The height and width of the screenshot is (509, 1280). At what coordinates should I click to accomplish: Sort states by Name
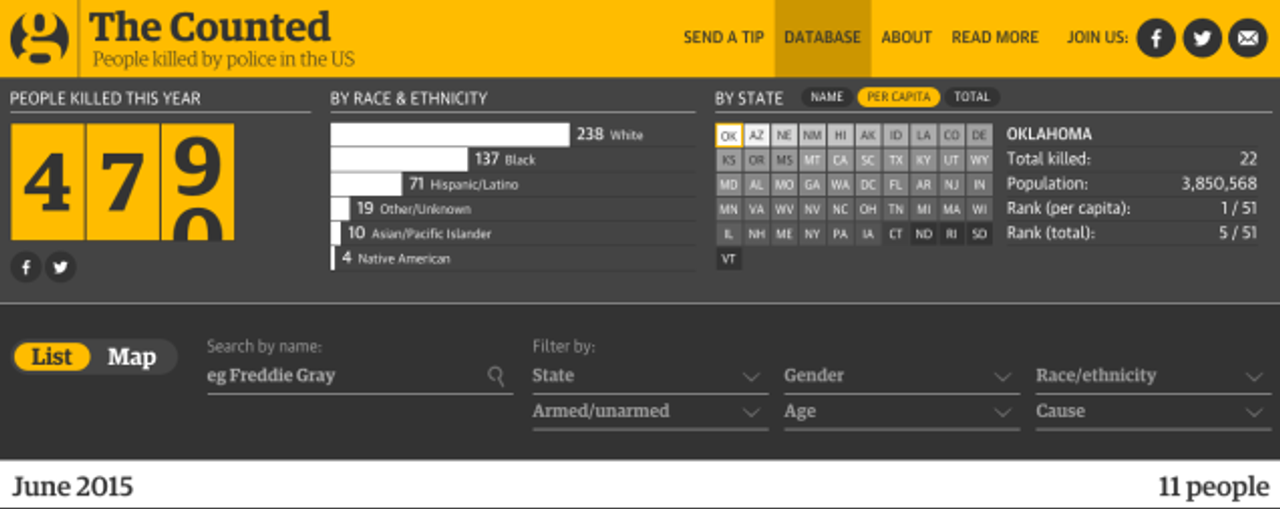click(x=826, y=97)
